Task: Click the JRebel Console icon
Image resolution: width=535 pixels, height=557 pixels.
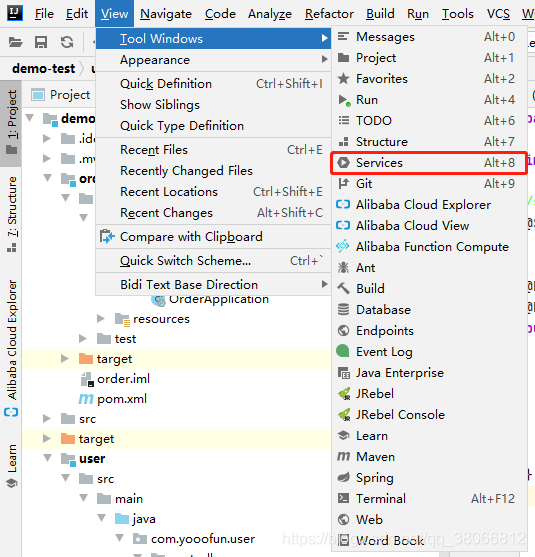Action: click(344, 415)
